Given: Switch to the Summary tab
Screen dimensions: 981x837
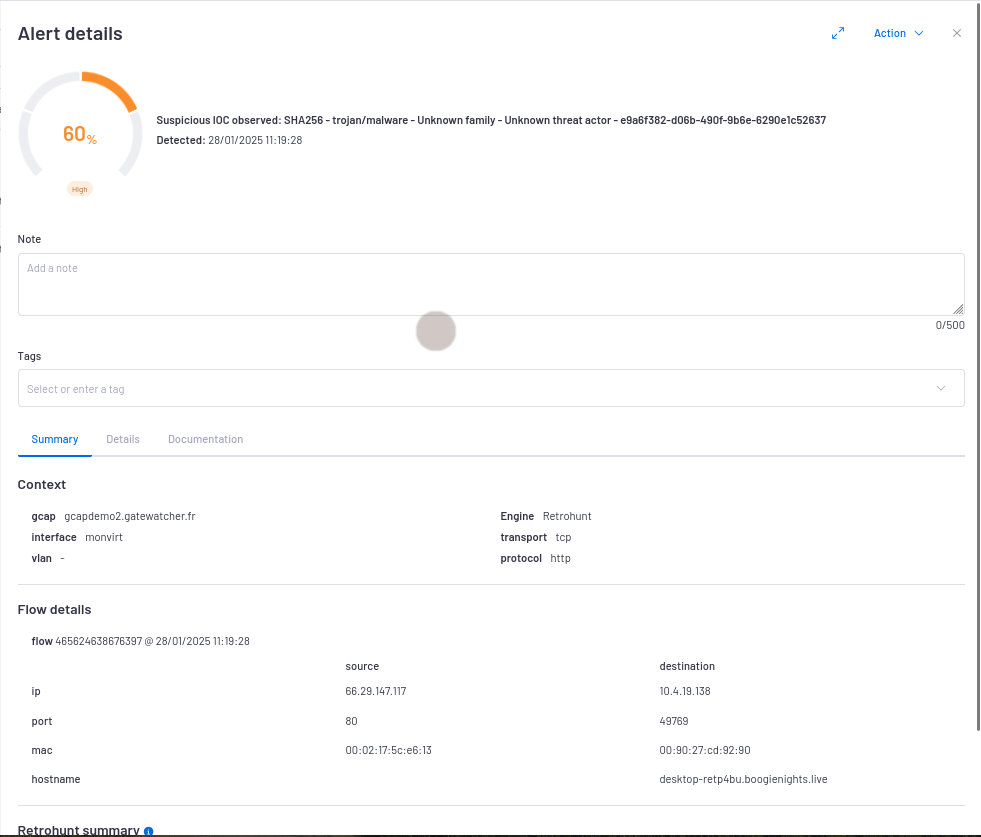Looking at the screenshot, I should pyautogui.click(x=54, y=439).
